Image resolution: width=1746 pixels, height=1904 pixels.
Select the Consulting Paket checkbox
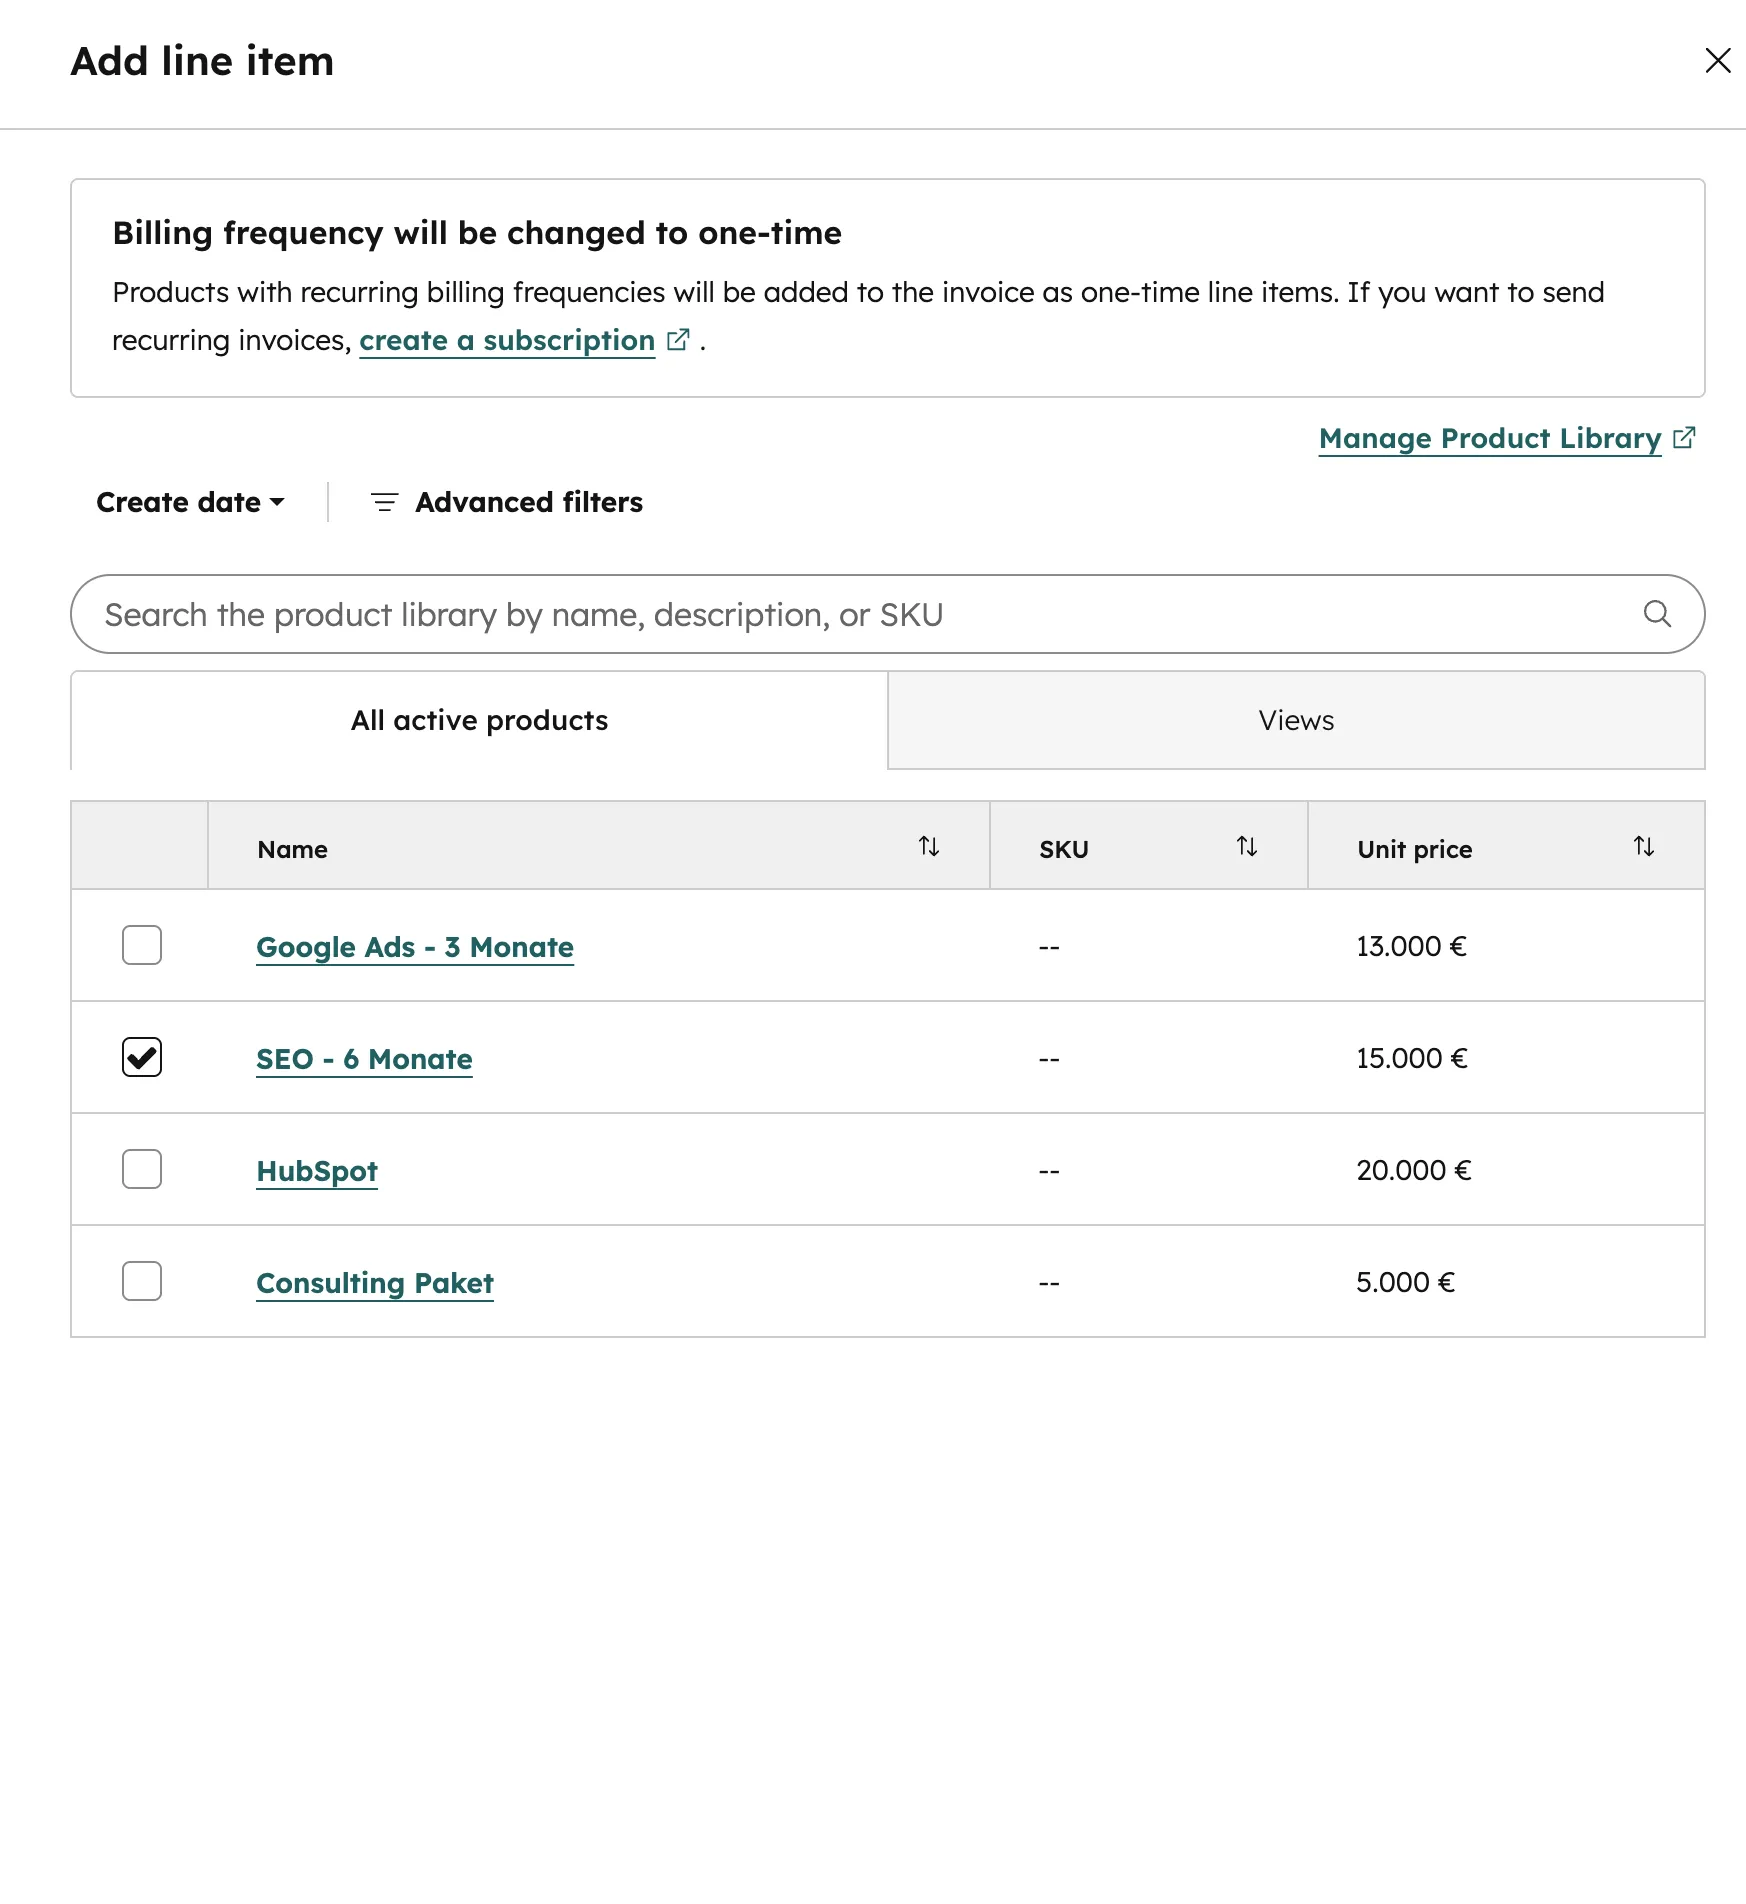142,1281
